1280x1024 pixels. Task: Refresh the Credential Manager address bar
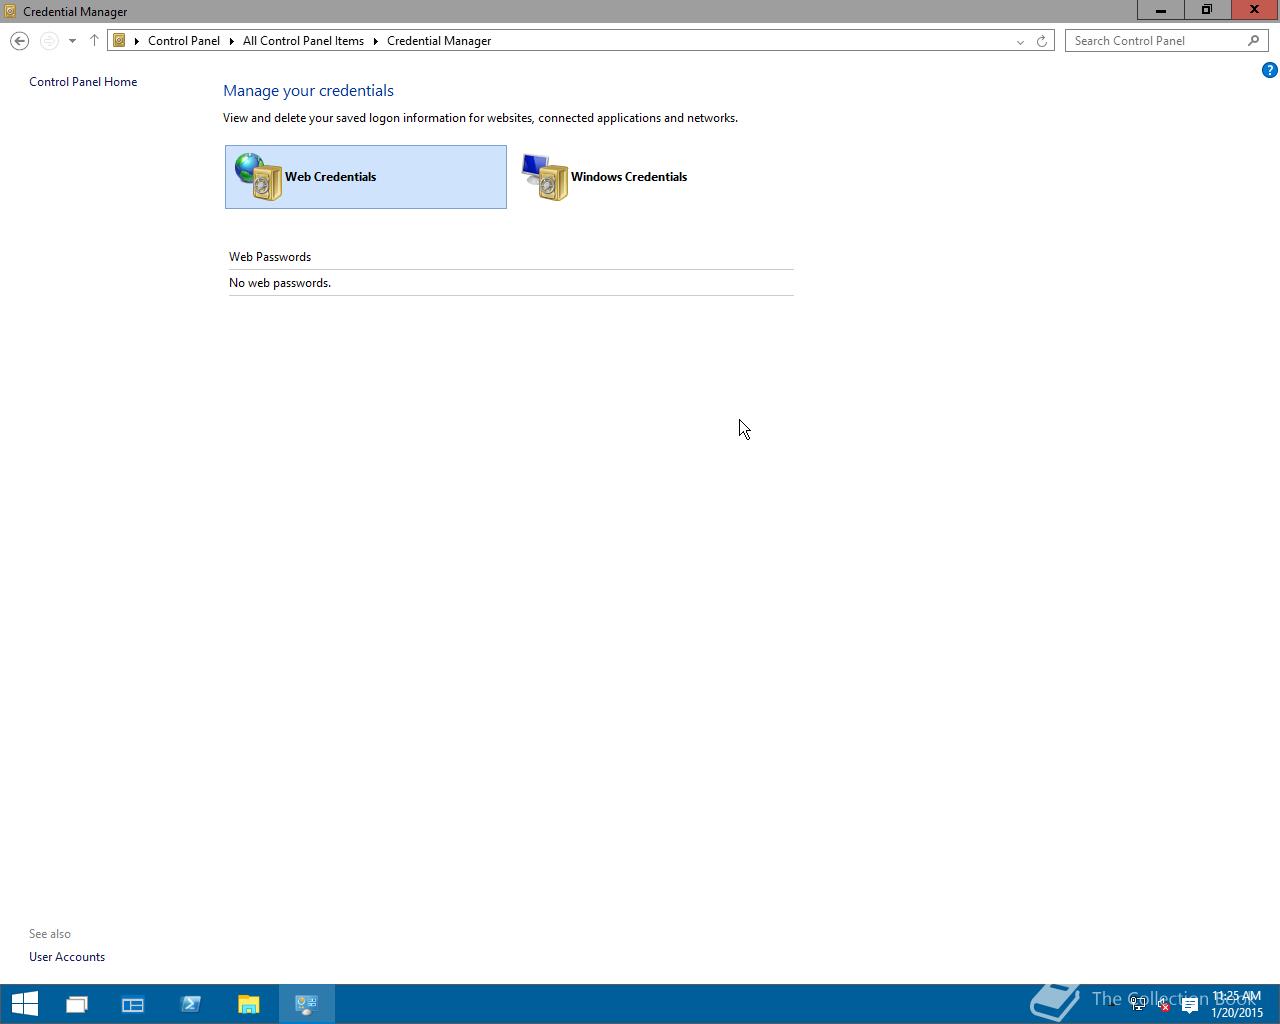pos(1042,41)
